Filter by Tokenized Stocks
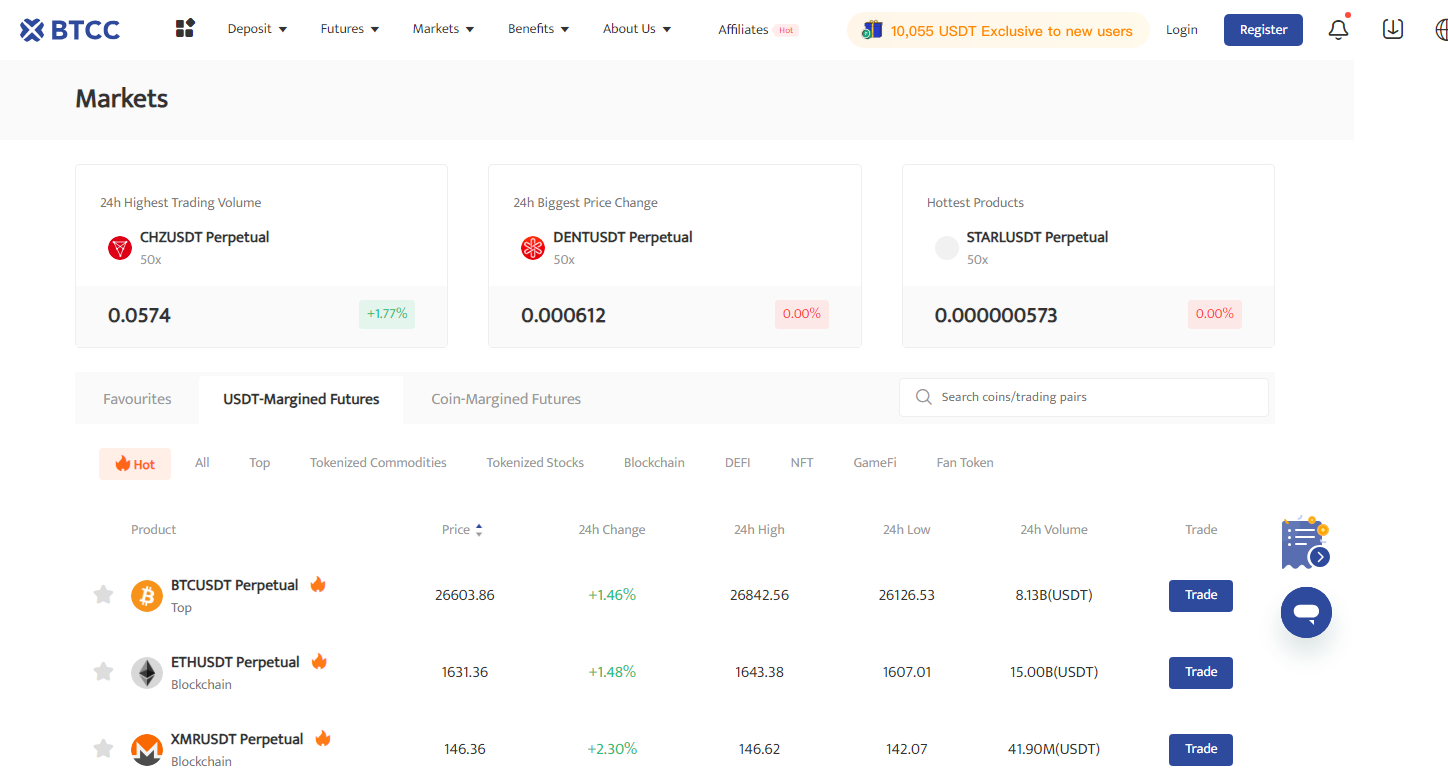The image size is (1448, 779). pyautogui.click(x=535, y=463)
